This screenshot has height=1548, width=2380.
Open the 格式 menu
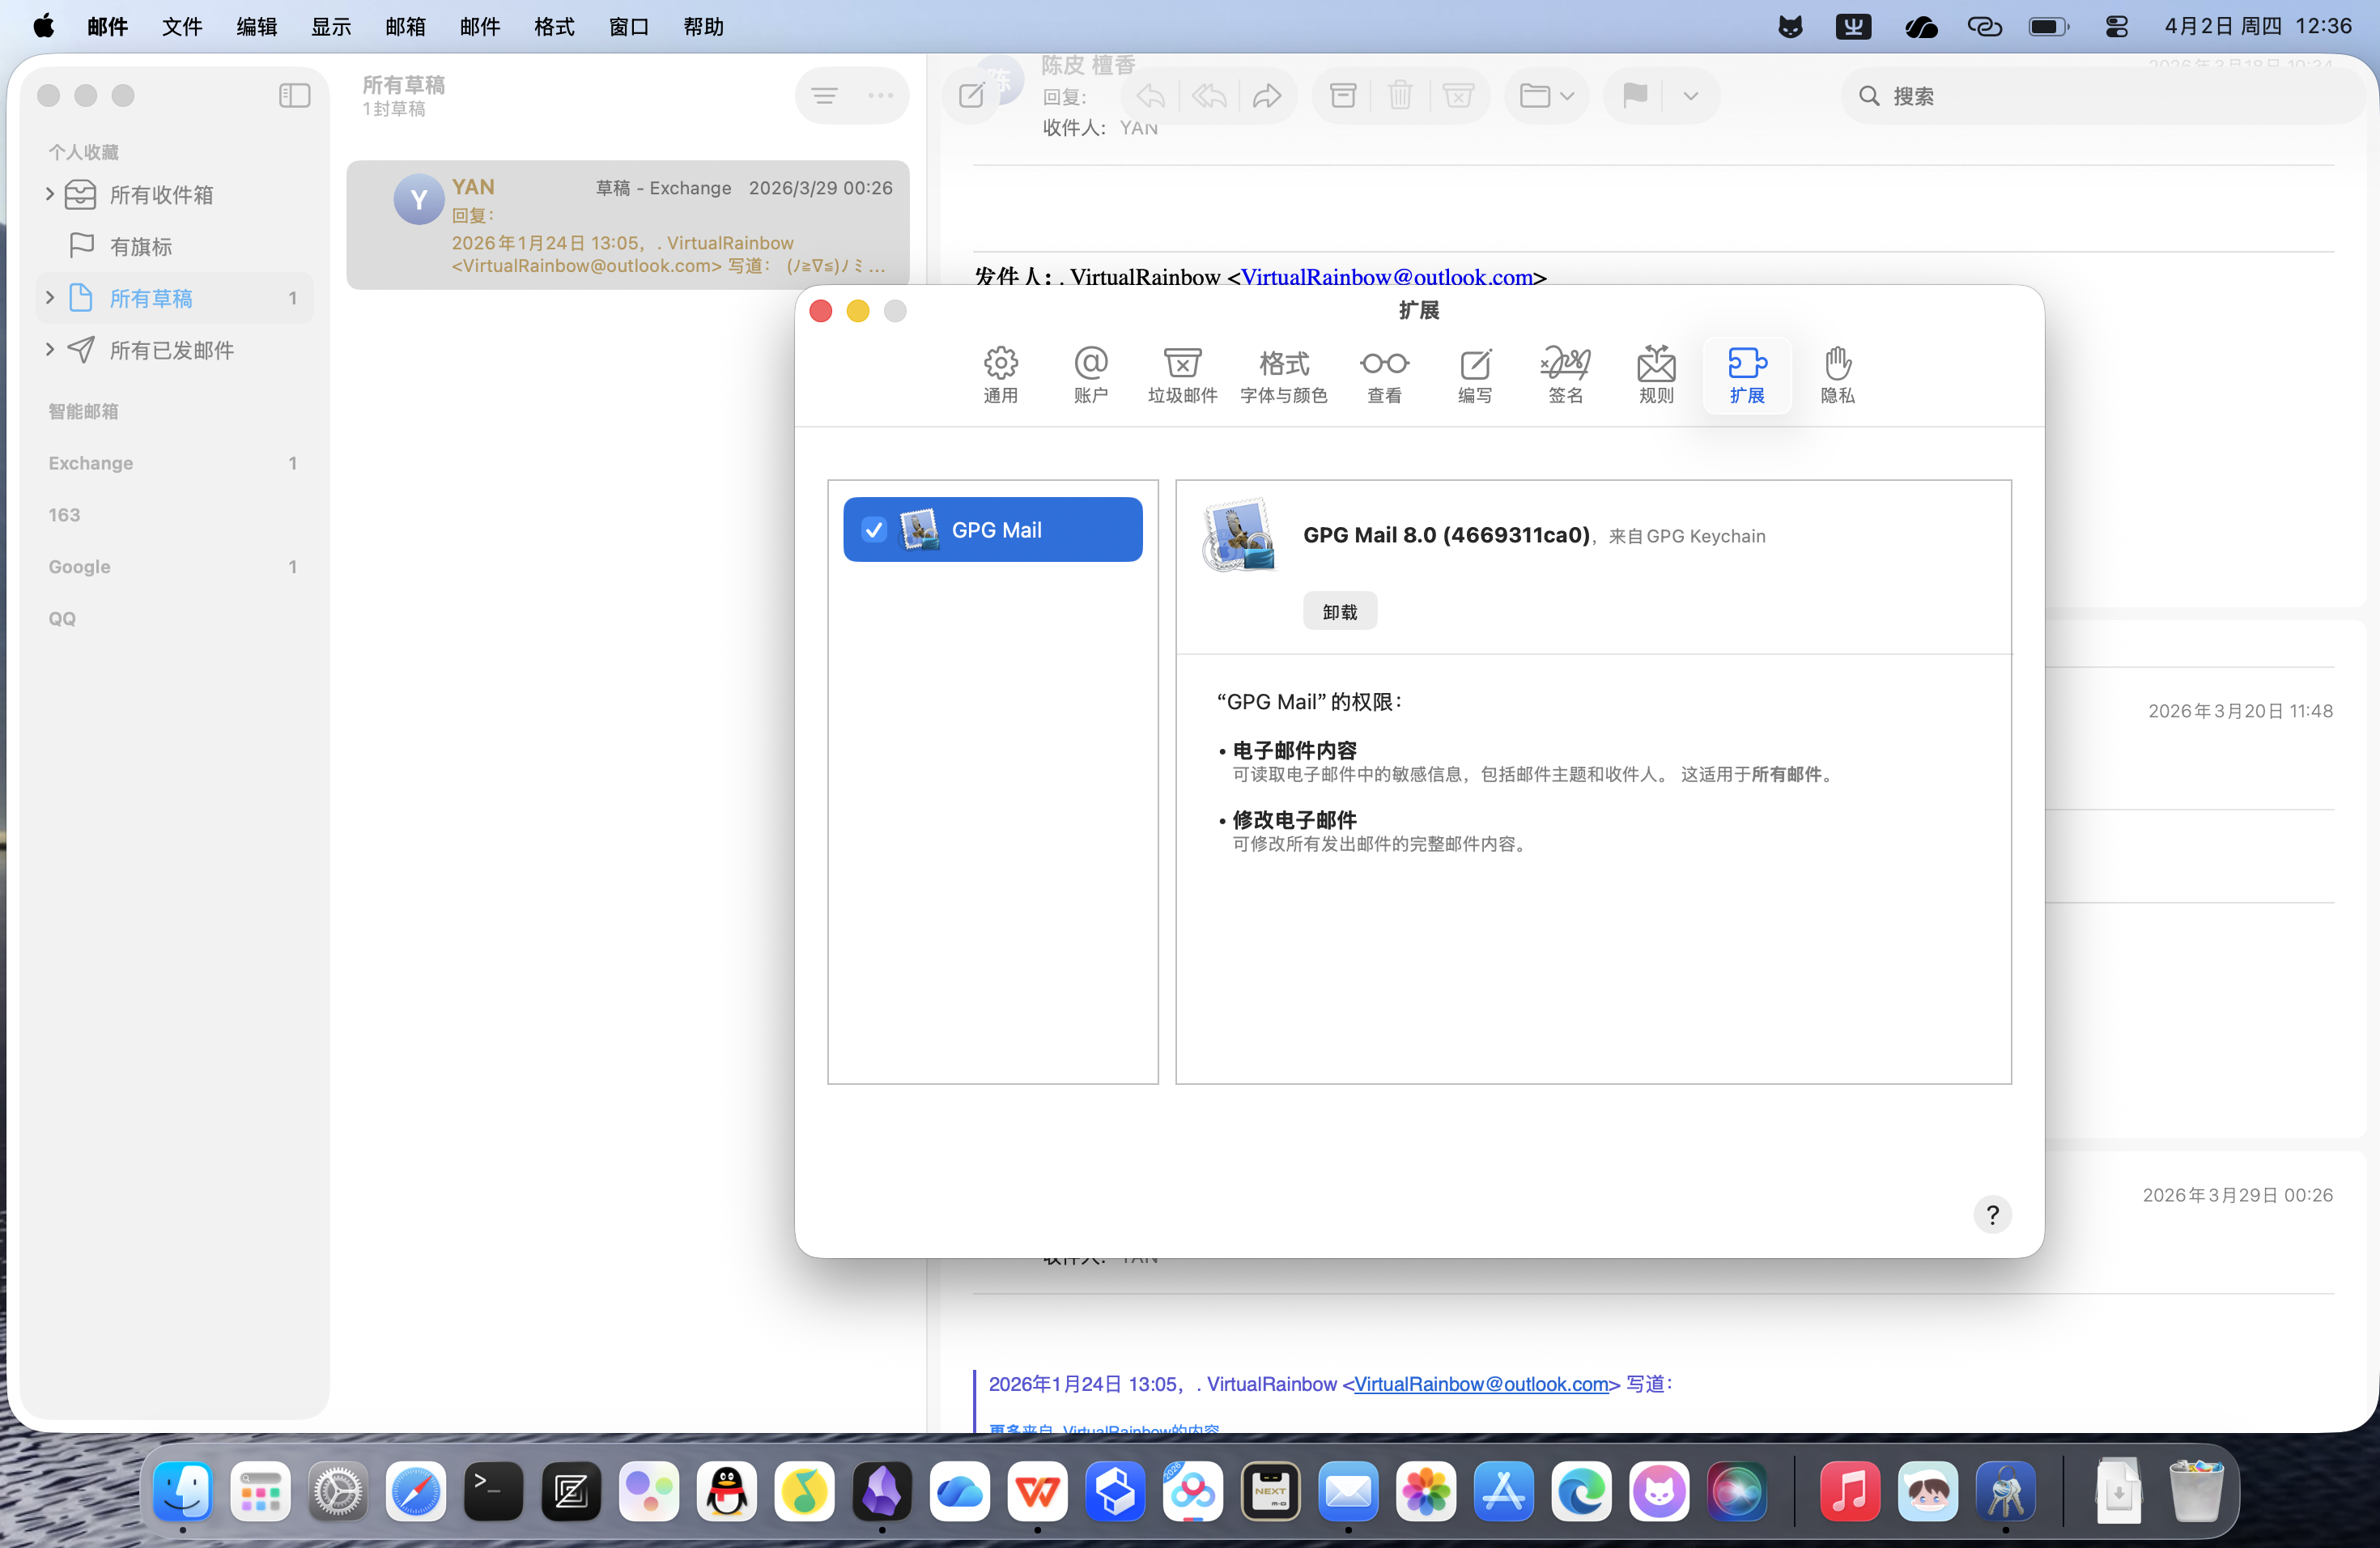click(x=554, y=27)
